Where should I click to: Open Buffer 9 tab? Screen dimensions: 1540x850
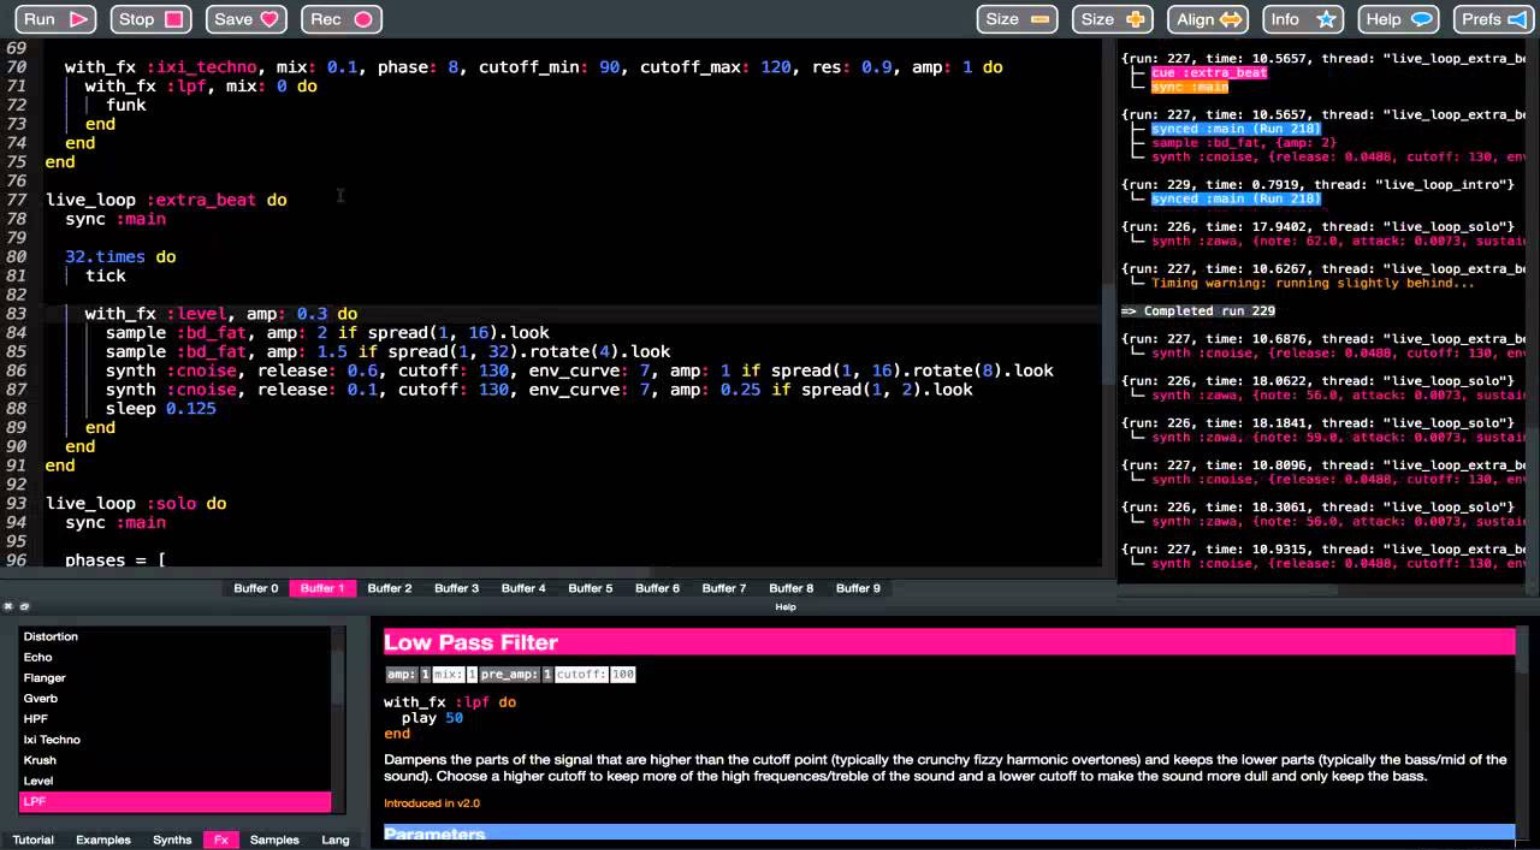(x=858, y=588)
